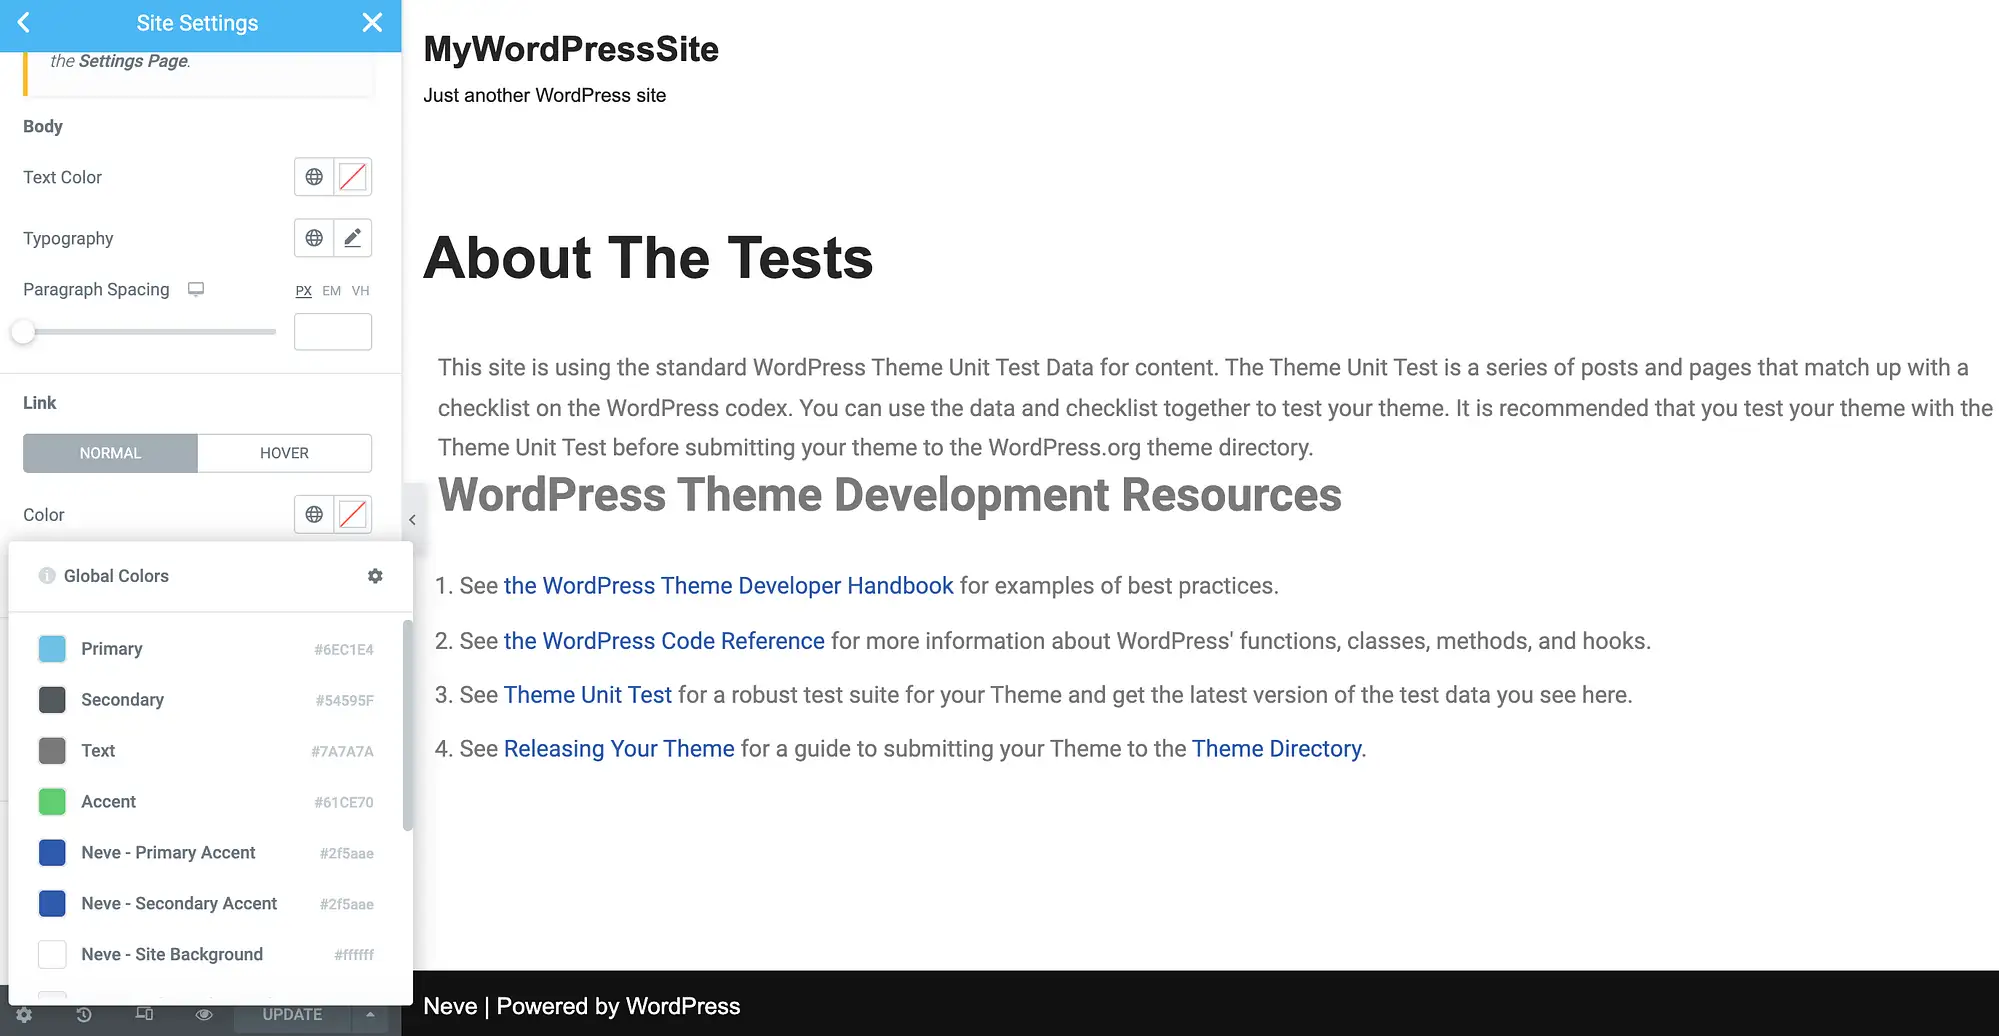Click the Settings Page link text

pos(133,61)
